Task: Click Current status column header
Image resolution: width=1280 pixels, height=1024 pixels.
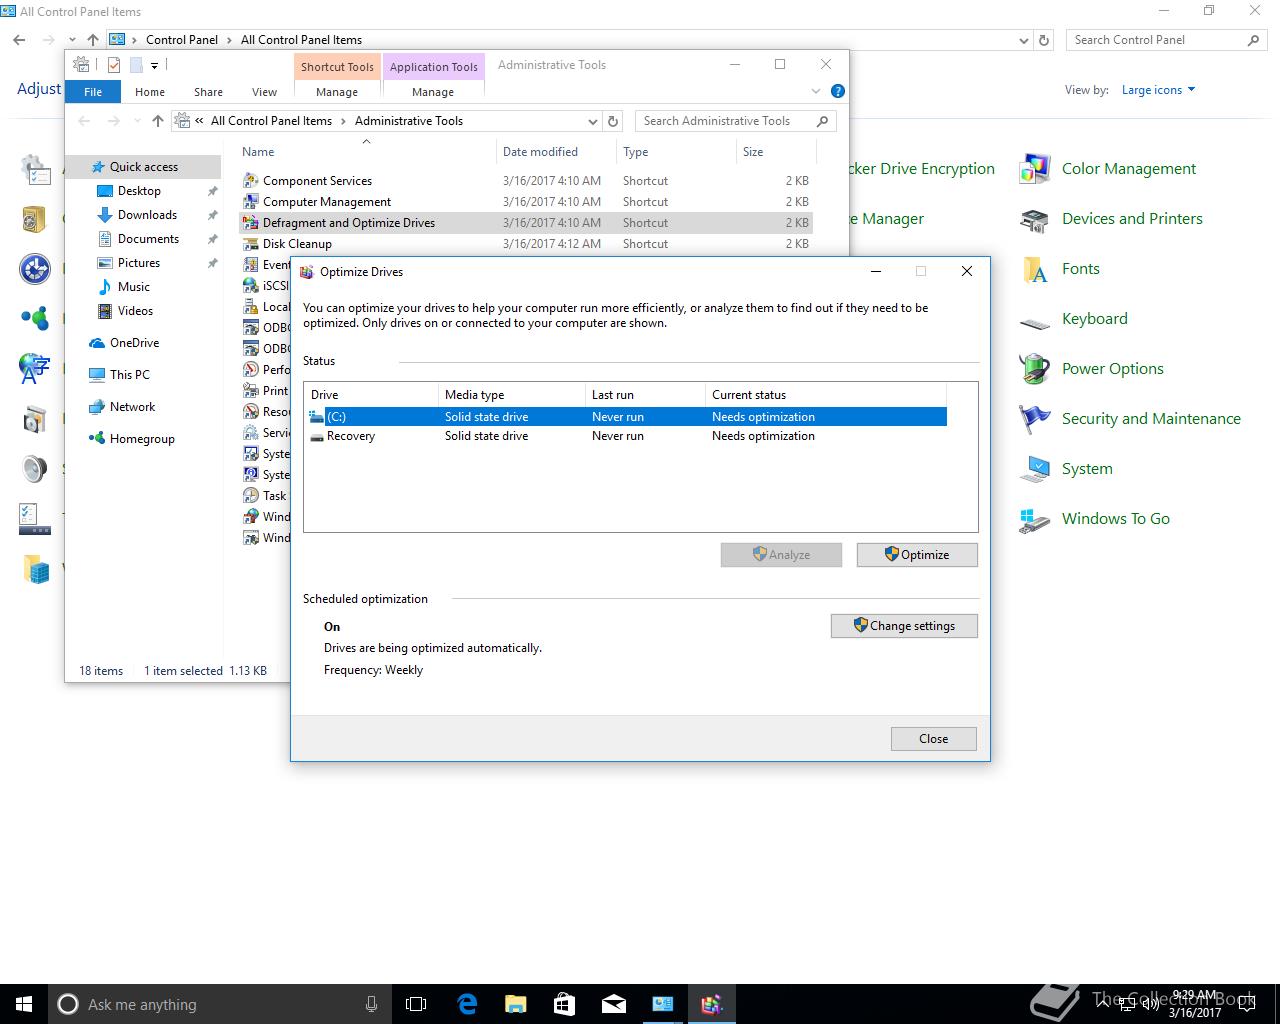Action: pos(825,395)
